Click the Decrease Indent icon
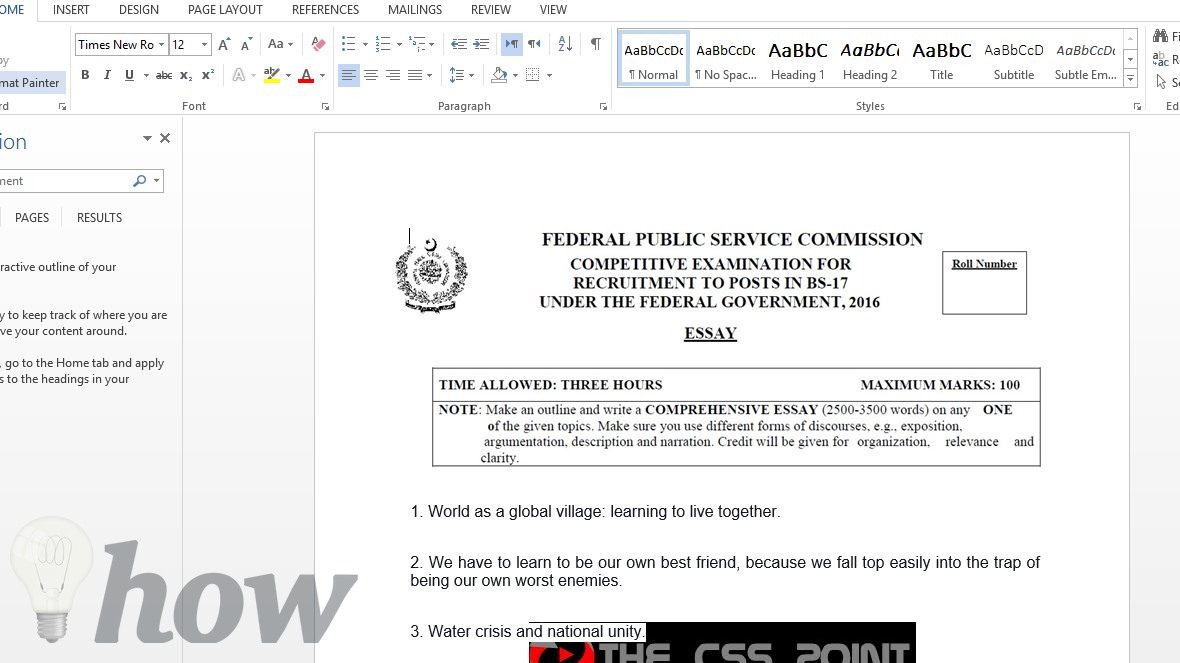The image size is (1180, 663). click(459, 44)
